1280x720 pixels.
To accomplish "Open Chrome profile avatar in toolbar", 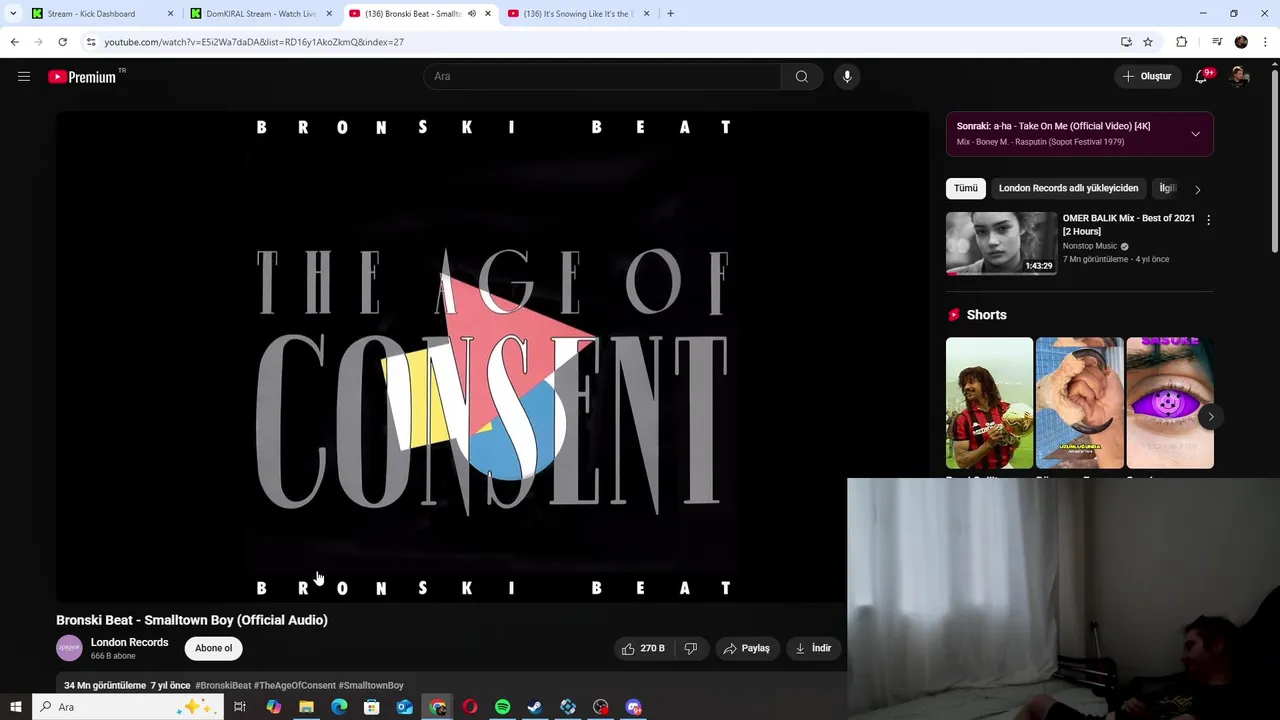I will tap(1241, 42).
